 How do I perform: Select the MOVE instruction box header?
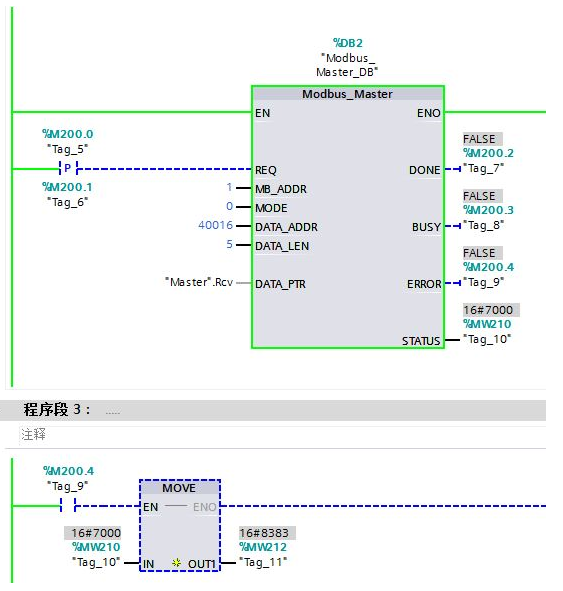[x=179, y=488]
